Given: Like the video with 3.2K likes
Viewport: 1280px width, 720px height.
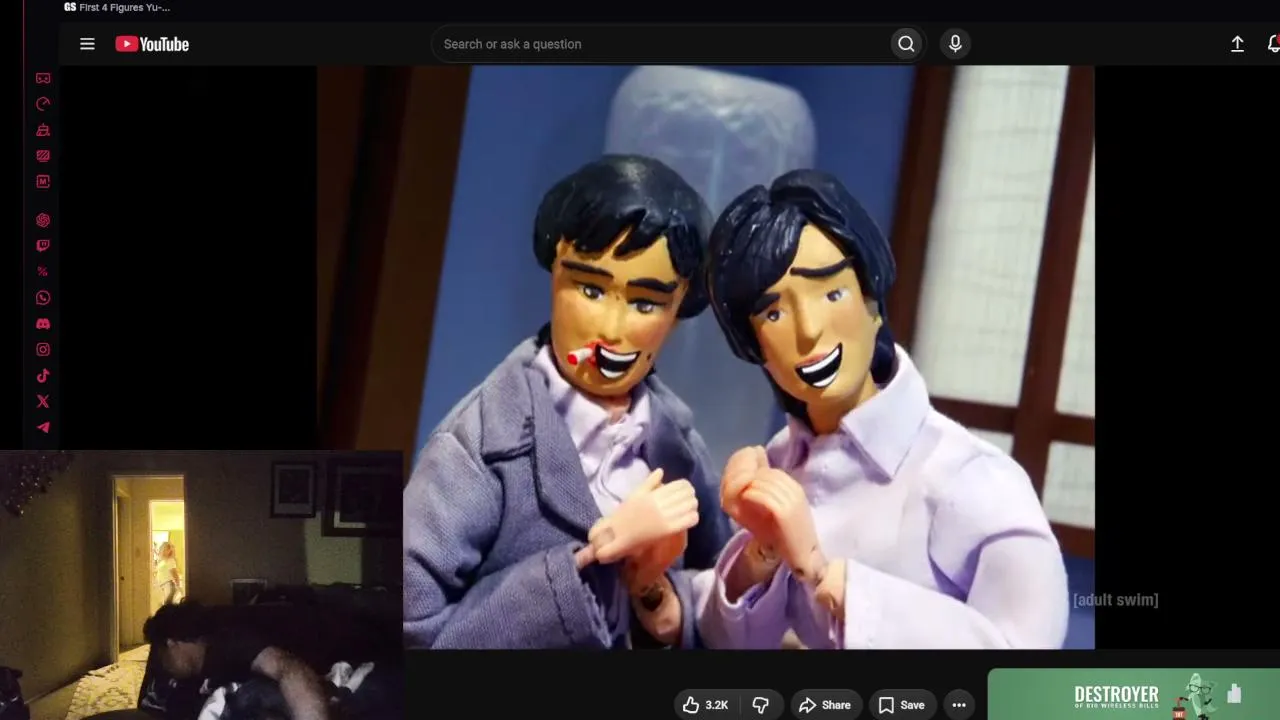Looking at the screenshot, I should (706, 705).
